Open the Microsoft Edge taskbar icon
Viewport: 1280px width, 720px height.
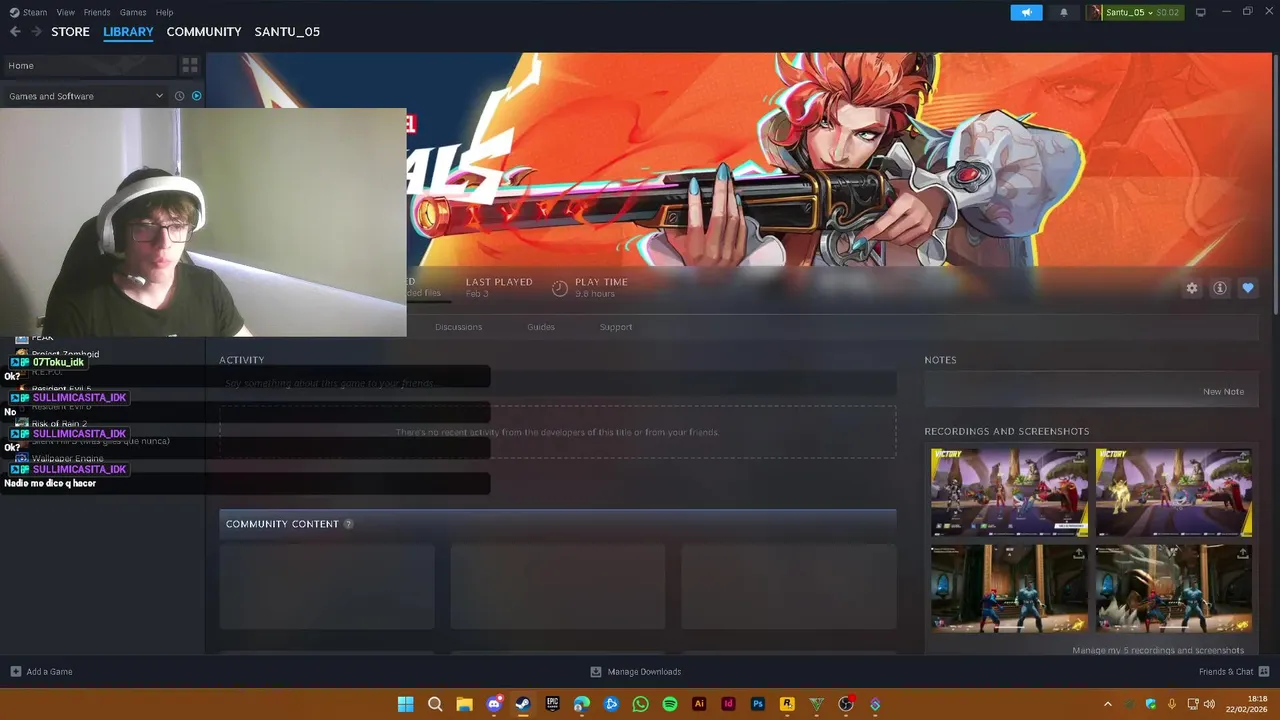tap(582, 704)
